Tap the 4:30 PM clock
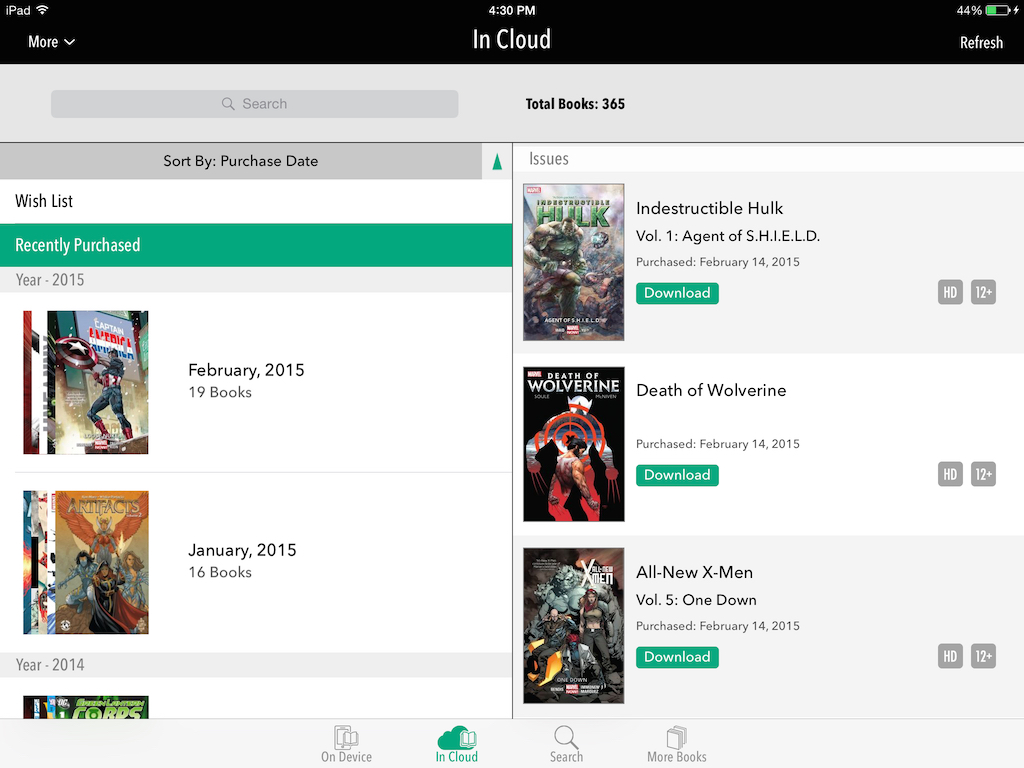This screenshot has height=768, width=1024. click(512, 10)
